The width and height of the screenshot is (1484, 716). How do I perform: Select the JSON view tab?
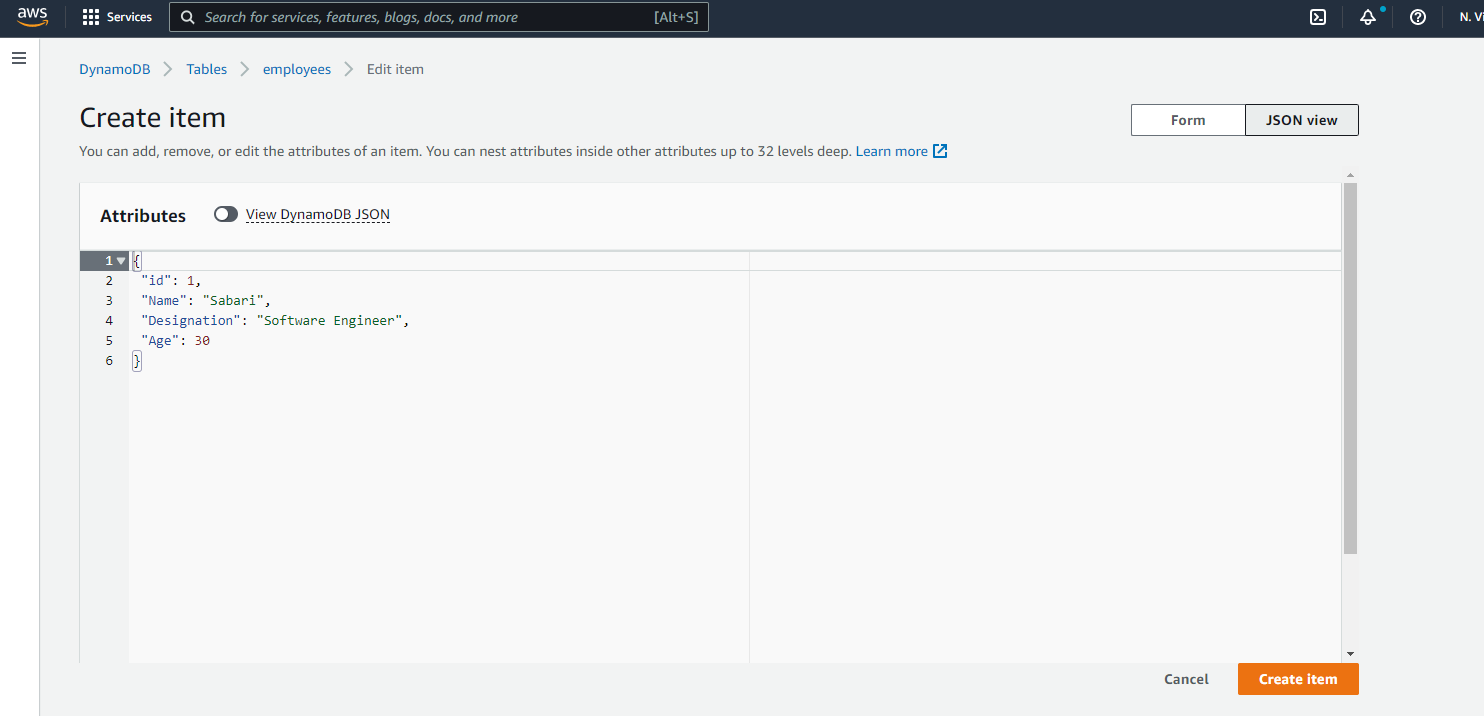(1301, 120)
